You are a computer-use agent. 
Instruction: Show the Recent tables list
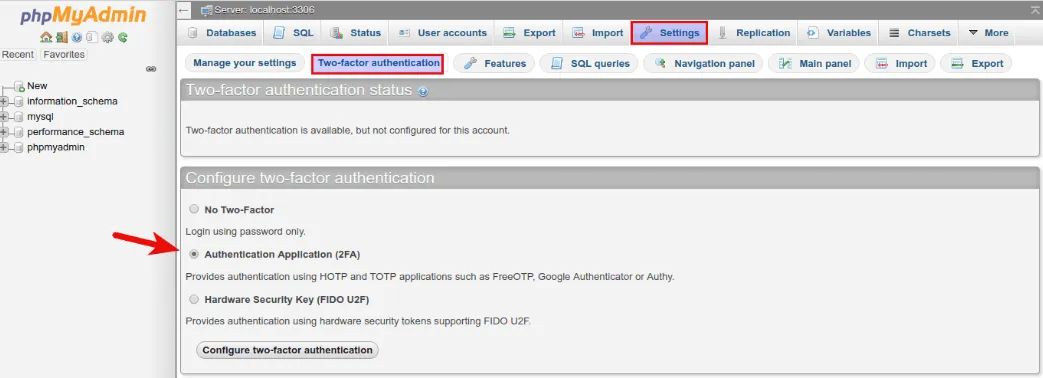point(18,55)
